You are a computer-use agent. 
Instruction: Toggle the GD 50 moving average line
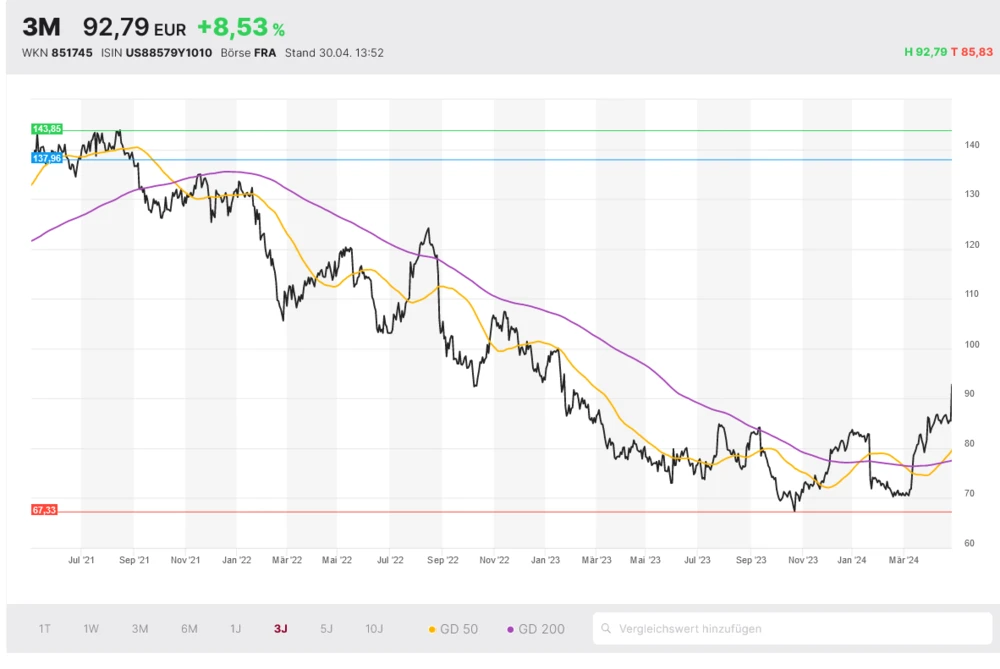pos(459,629)
